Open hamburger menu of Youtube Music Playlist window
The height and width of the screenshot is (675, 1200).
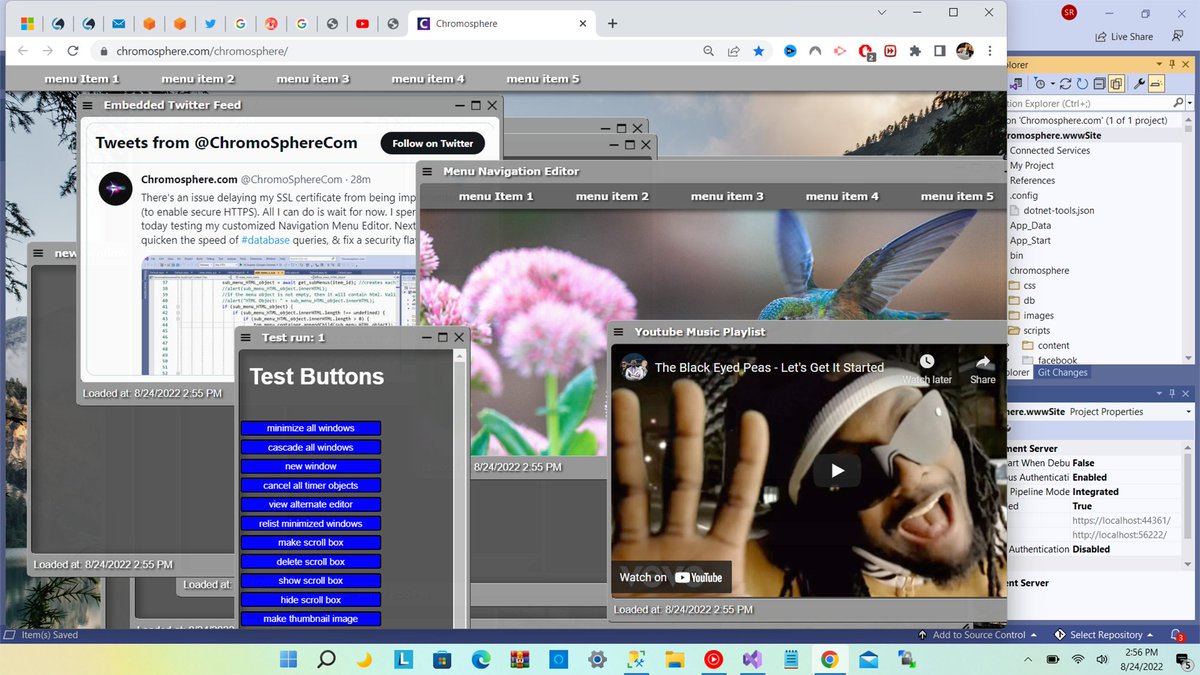pos(618,332)
